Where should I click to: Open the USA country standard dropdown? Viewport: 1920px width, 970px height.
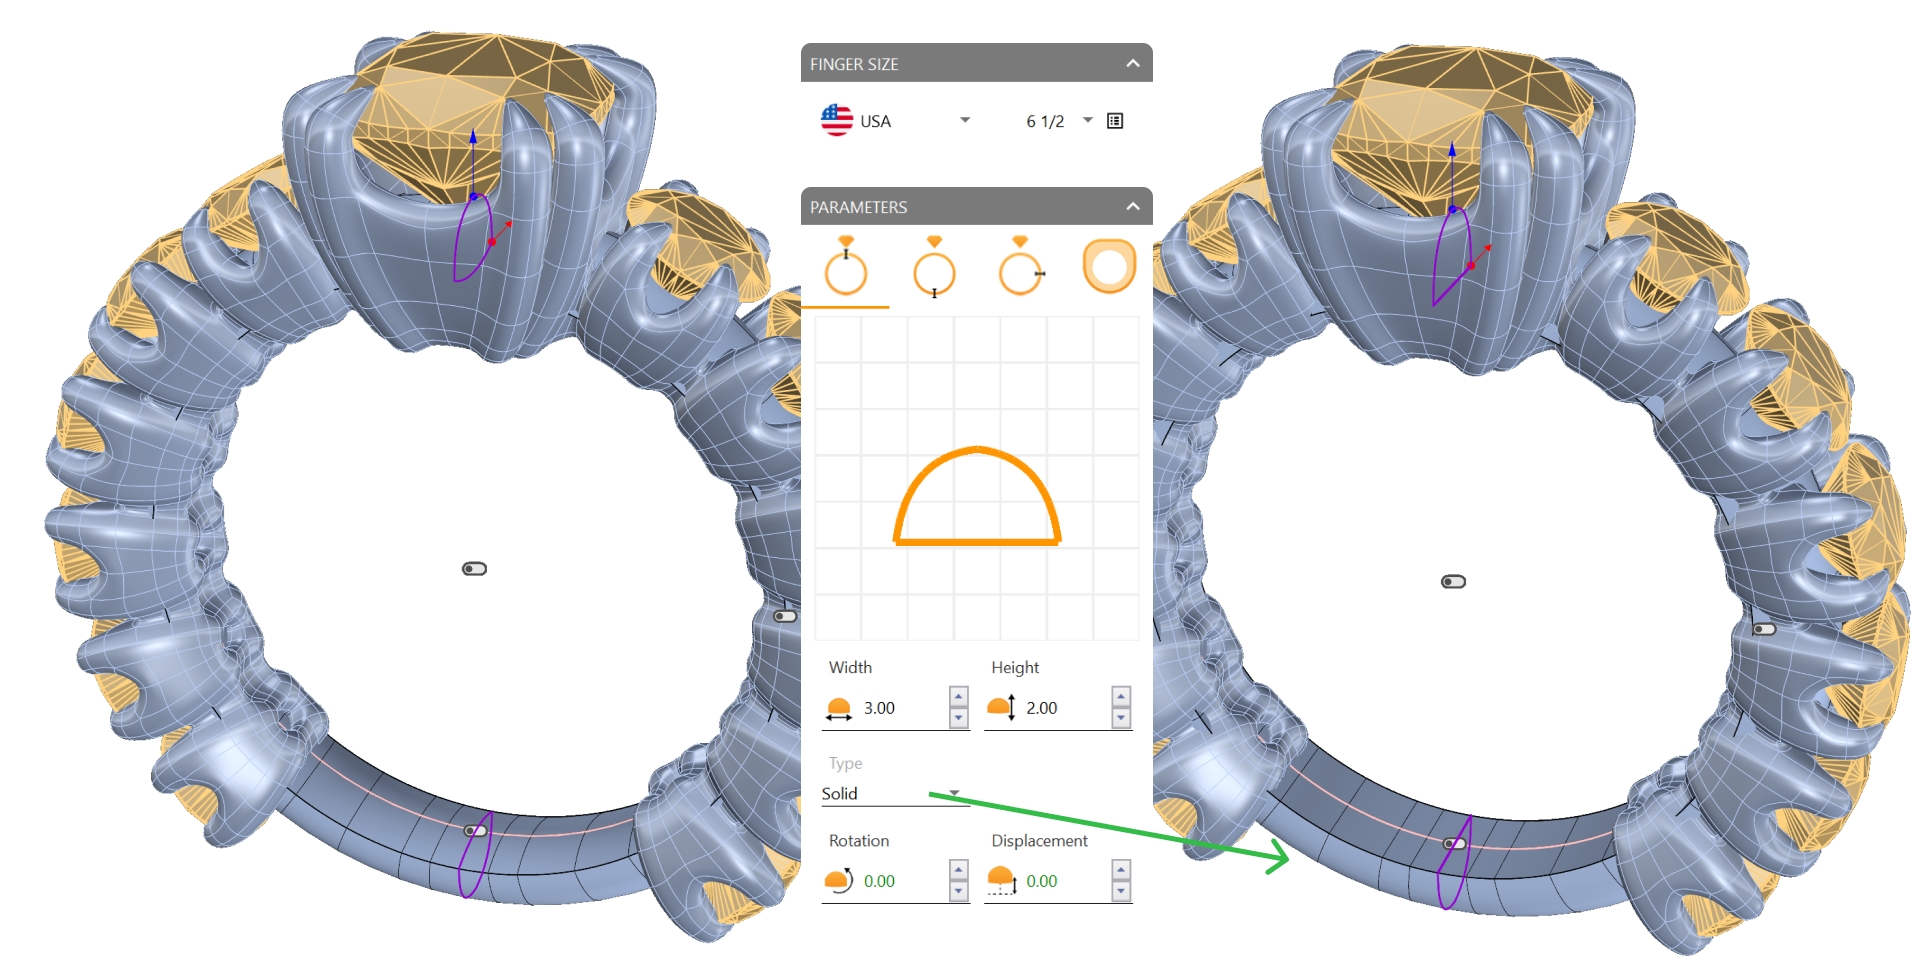click(964, 121)
